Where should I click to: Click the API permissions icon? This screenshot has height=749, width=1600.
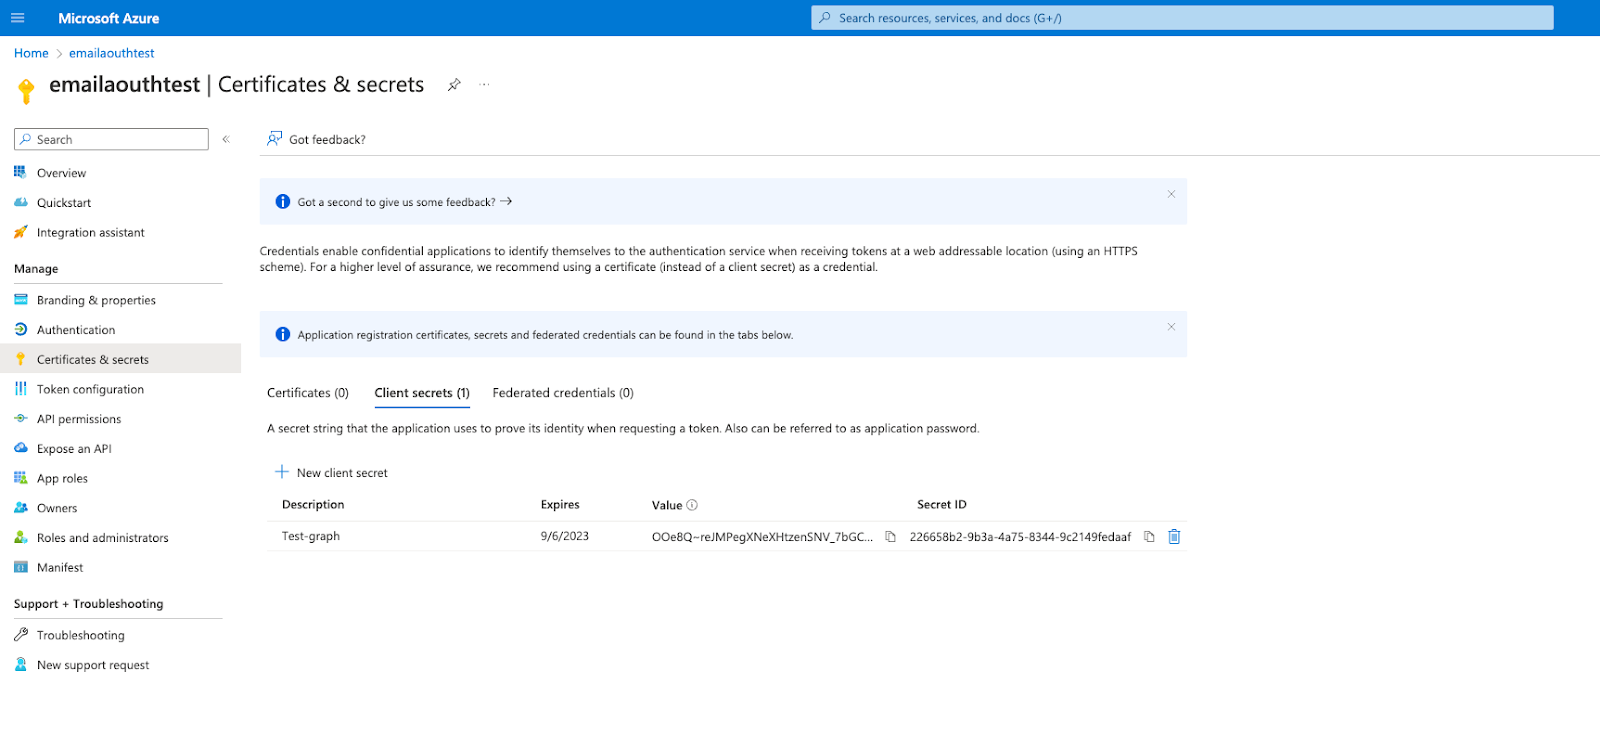point(20,418)
